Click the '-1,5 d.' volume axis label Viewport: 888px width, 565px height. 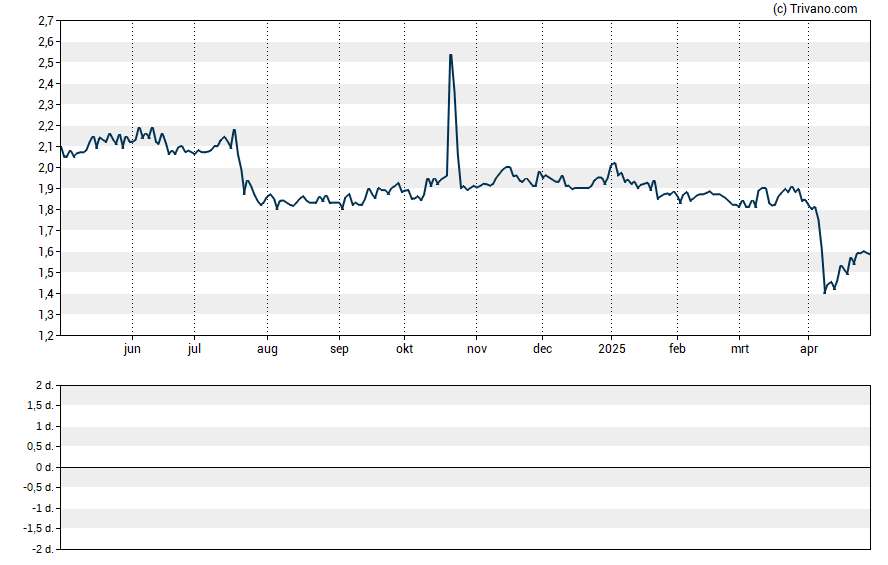tap(39, 529)
